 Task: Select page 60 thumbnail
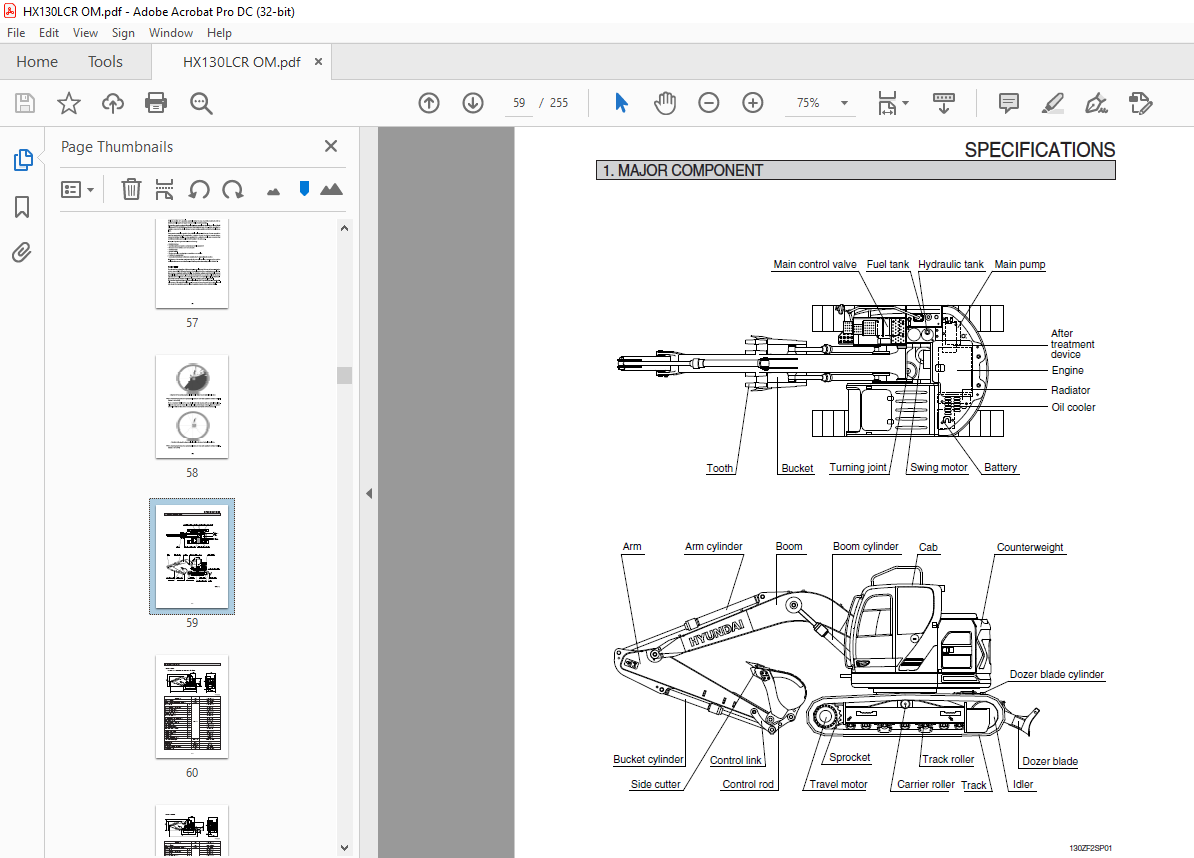(192, 706)
